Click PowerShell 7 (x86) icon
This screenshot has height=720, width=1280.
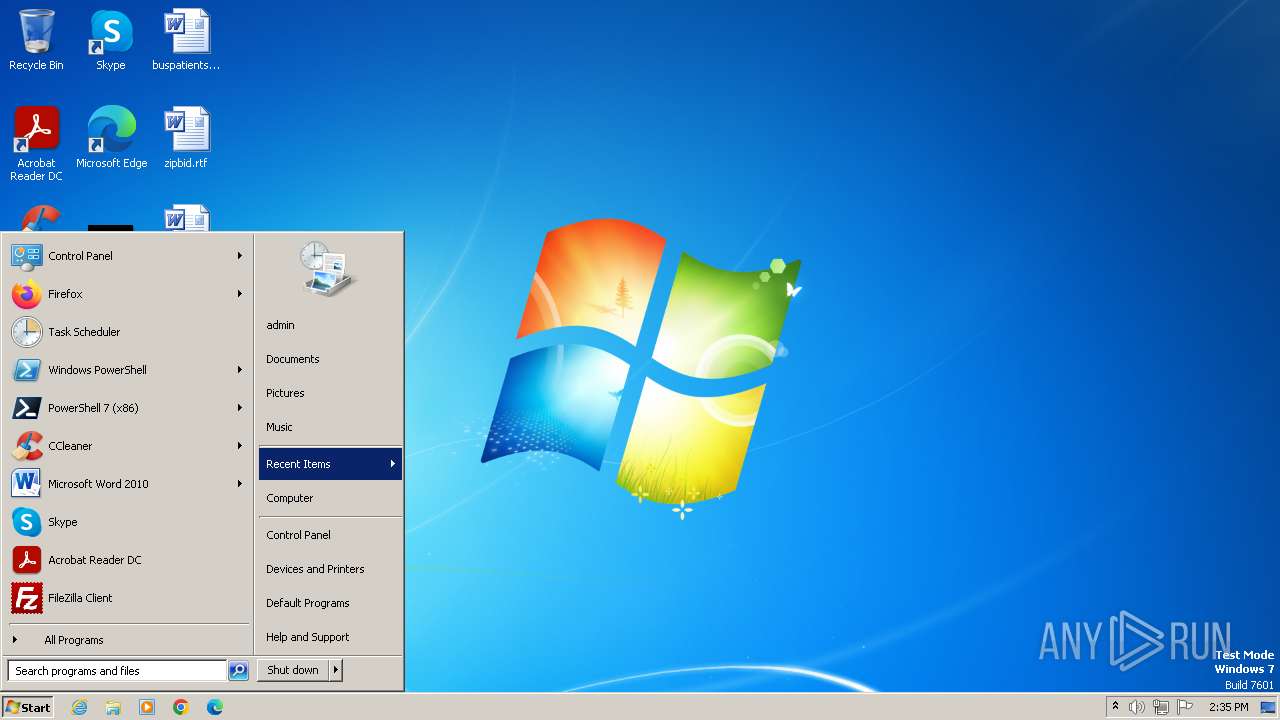pyautogui.click(x=26, y=408)
